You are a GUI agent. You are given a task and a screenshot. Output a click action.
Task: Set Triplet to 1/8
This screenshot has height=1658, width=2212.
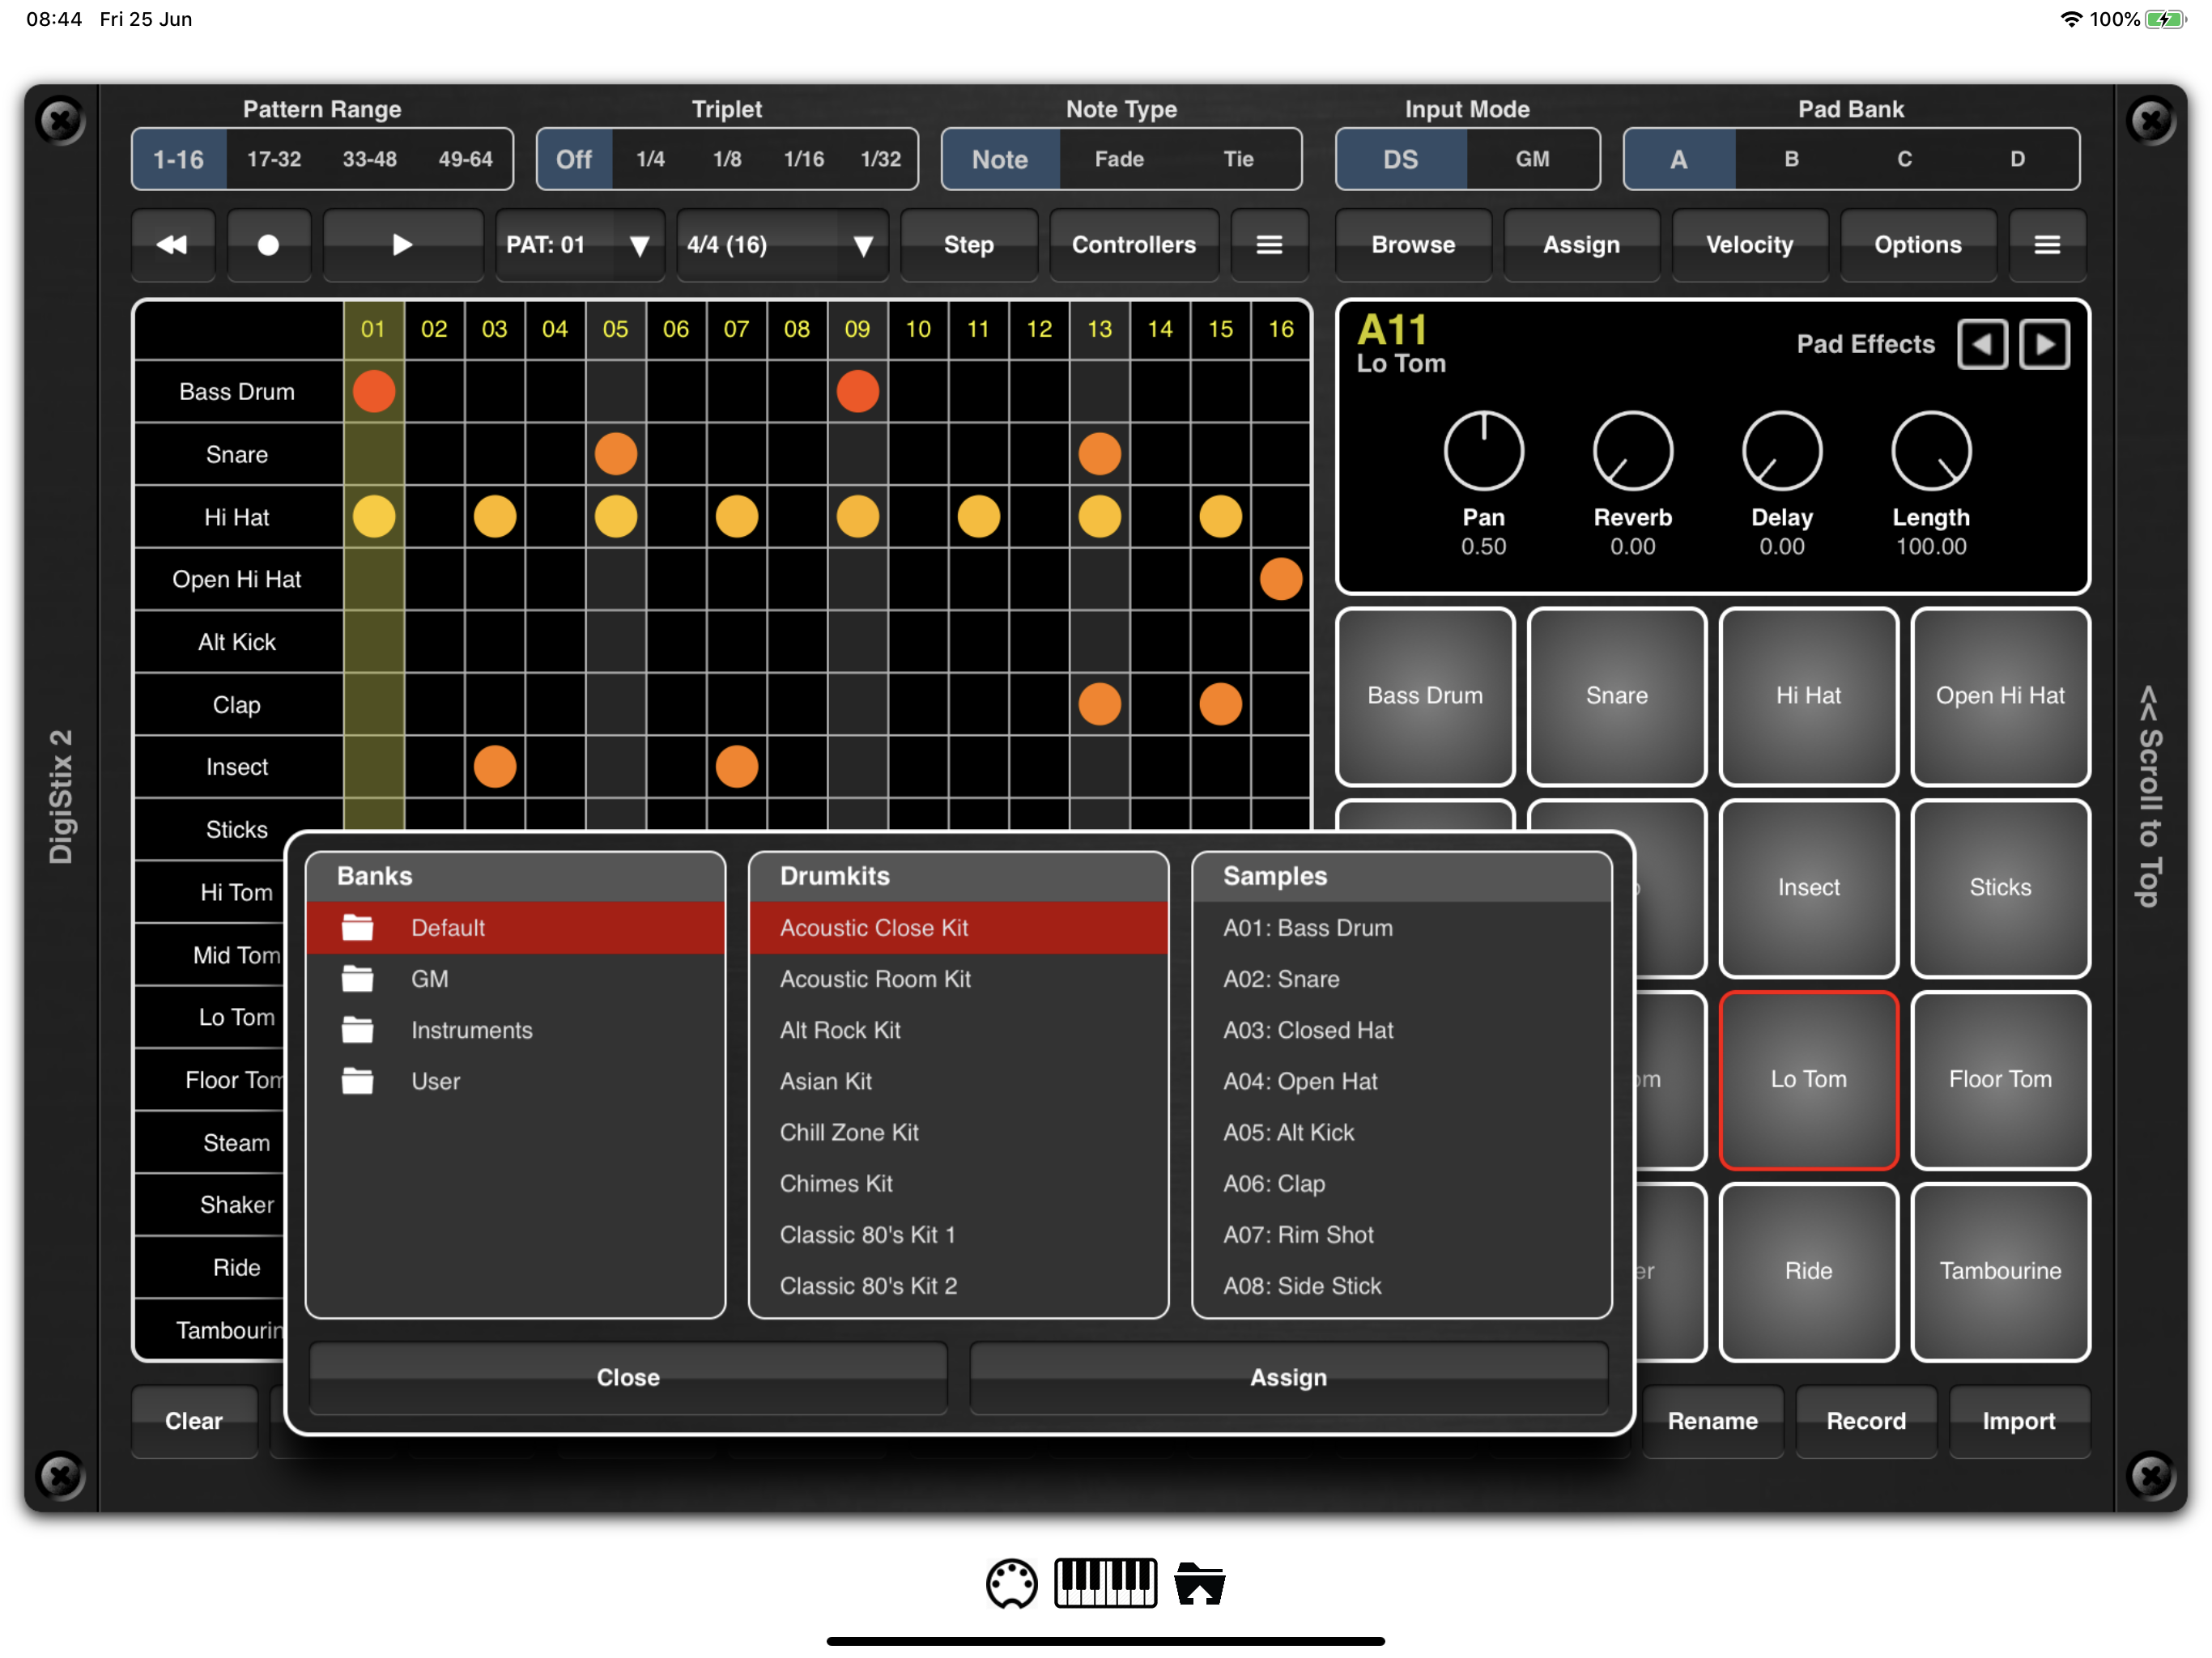(x=727, y=159)
